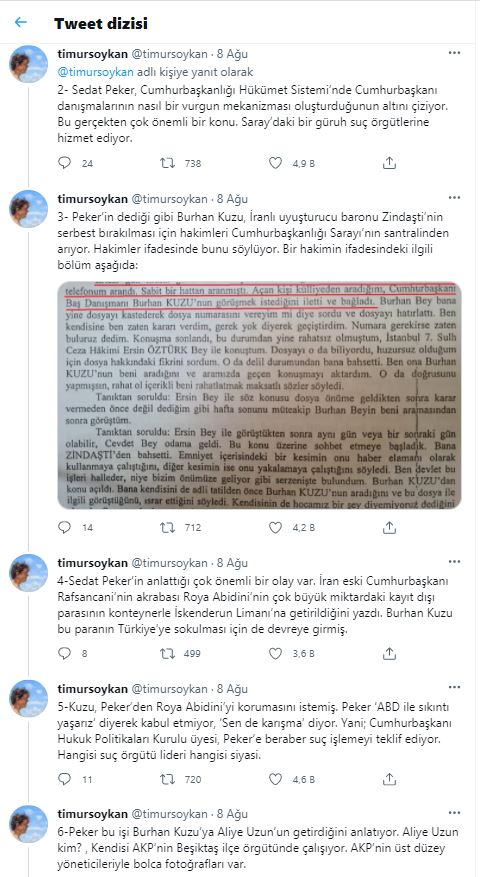Retweet the tweet with 720 retweets
480x877 pixels.
(x=167, y=779)
